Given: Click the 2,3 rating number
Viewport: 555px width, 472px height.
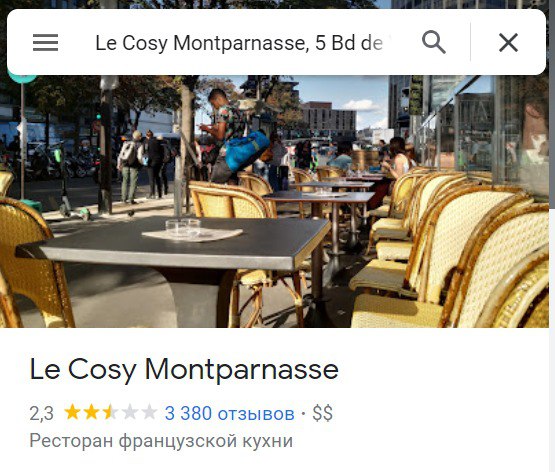Looking at the screenshot, I should [41, 414].
